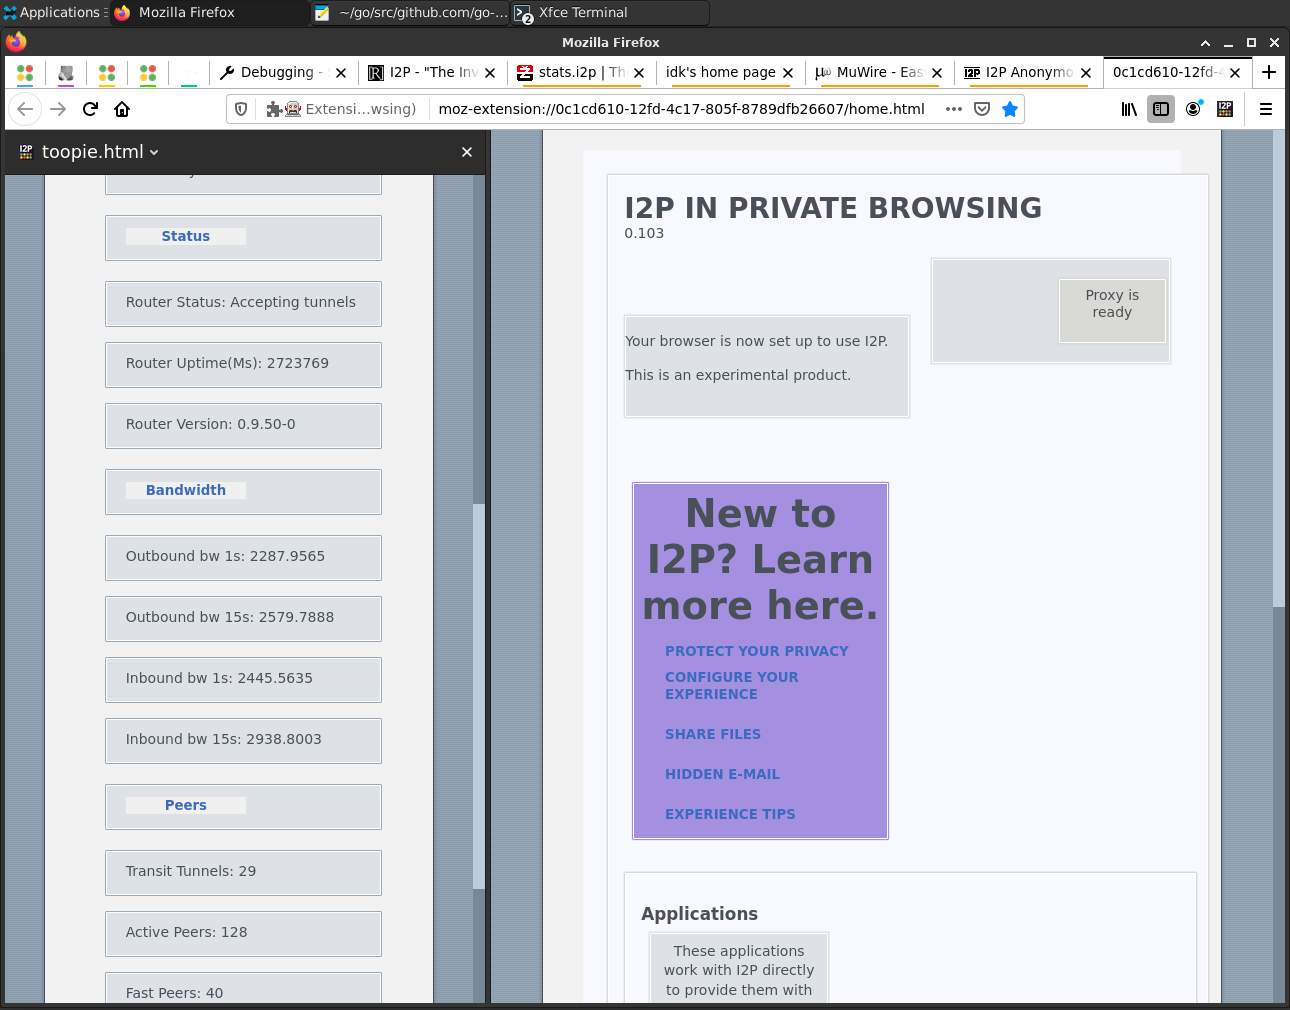Click I2P IN PRIVATE BROWSING heading
1290x1010 pixels.
(833, 208)
